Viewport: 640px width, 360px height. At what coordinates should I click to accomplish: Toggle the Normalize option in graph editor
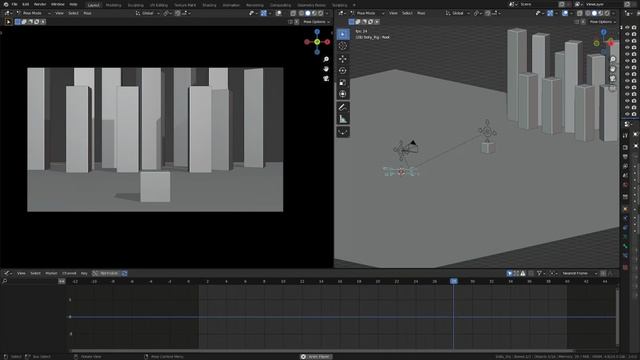[106, 273]
